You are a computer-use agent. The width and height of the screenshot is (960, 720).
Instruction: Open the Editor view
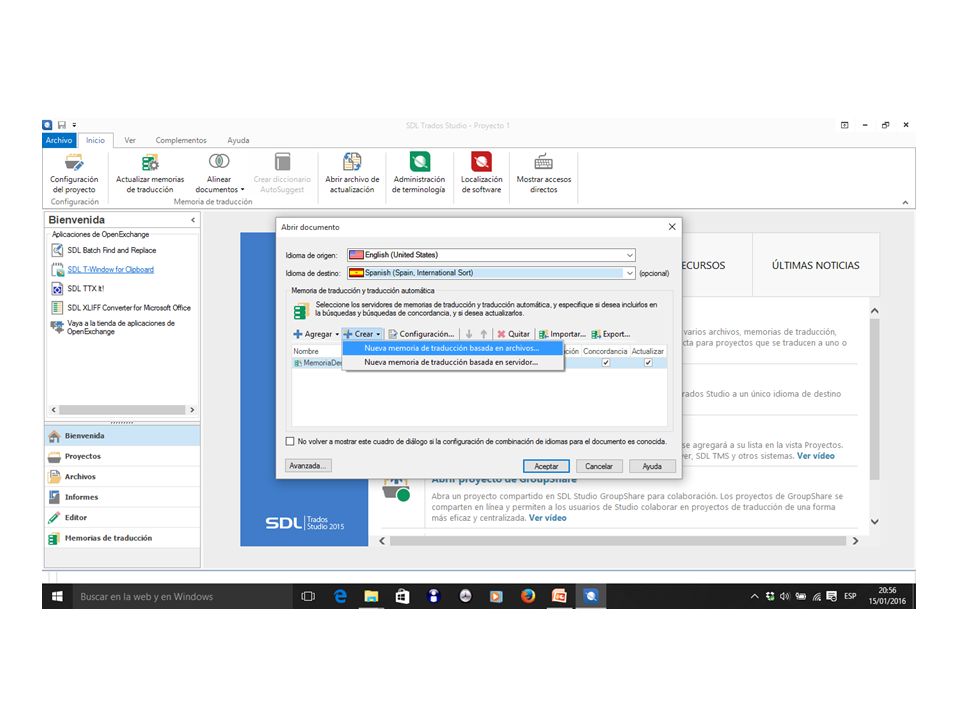click(122, 517)
